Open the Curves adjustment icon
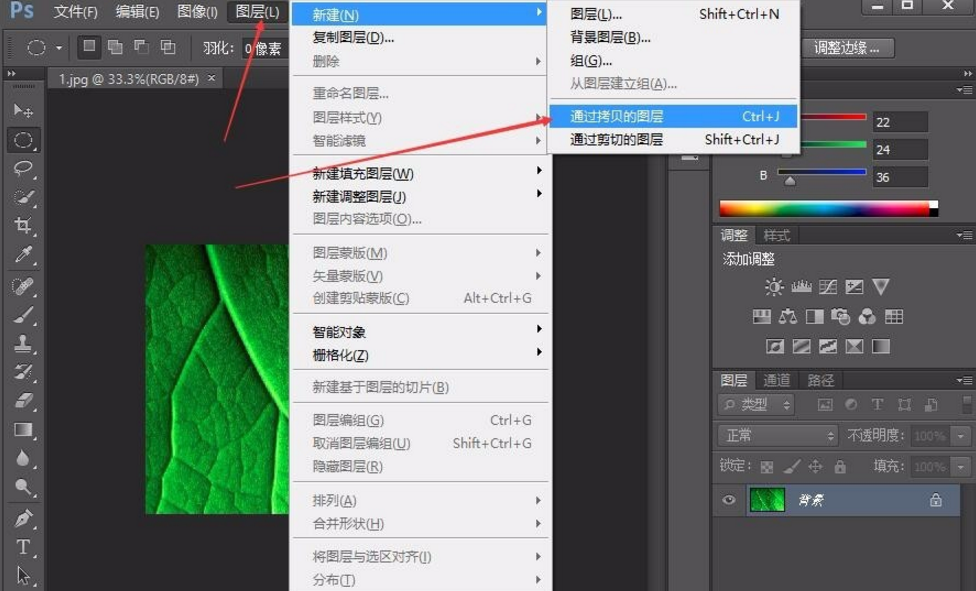 click(827, 287)
